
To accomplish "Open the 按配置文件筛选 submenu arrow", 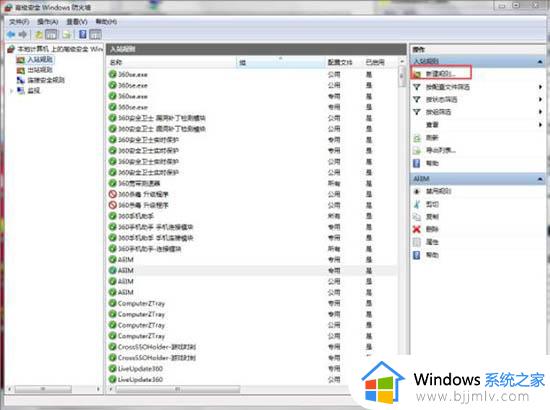I will point(541,87).
